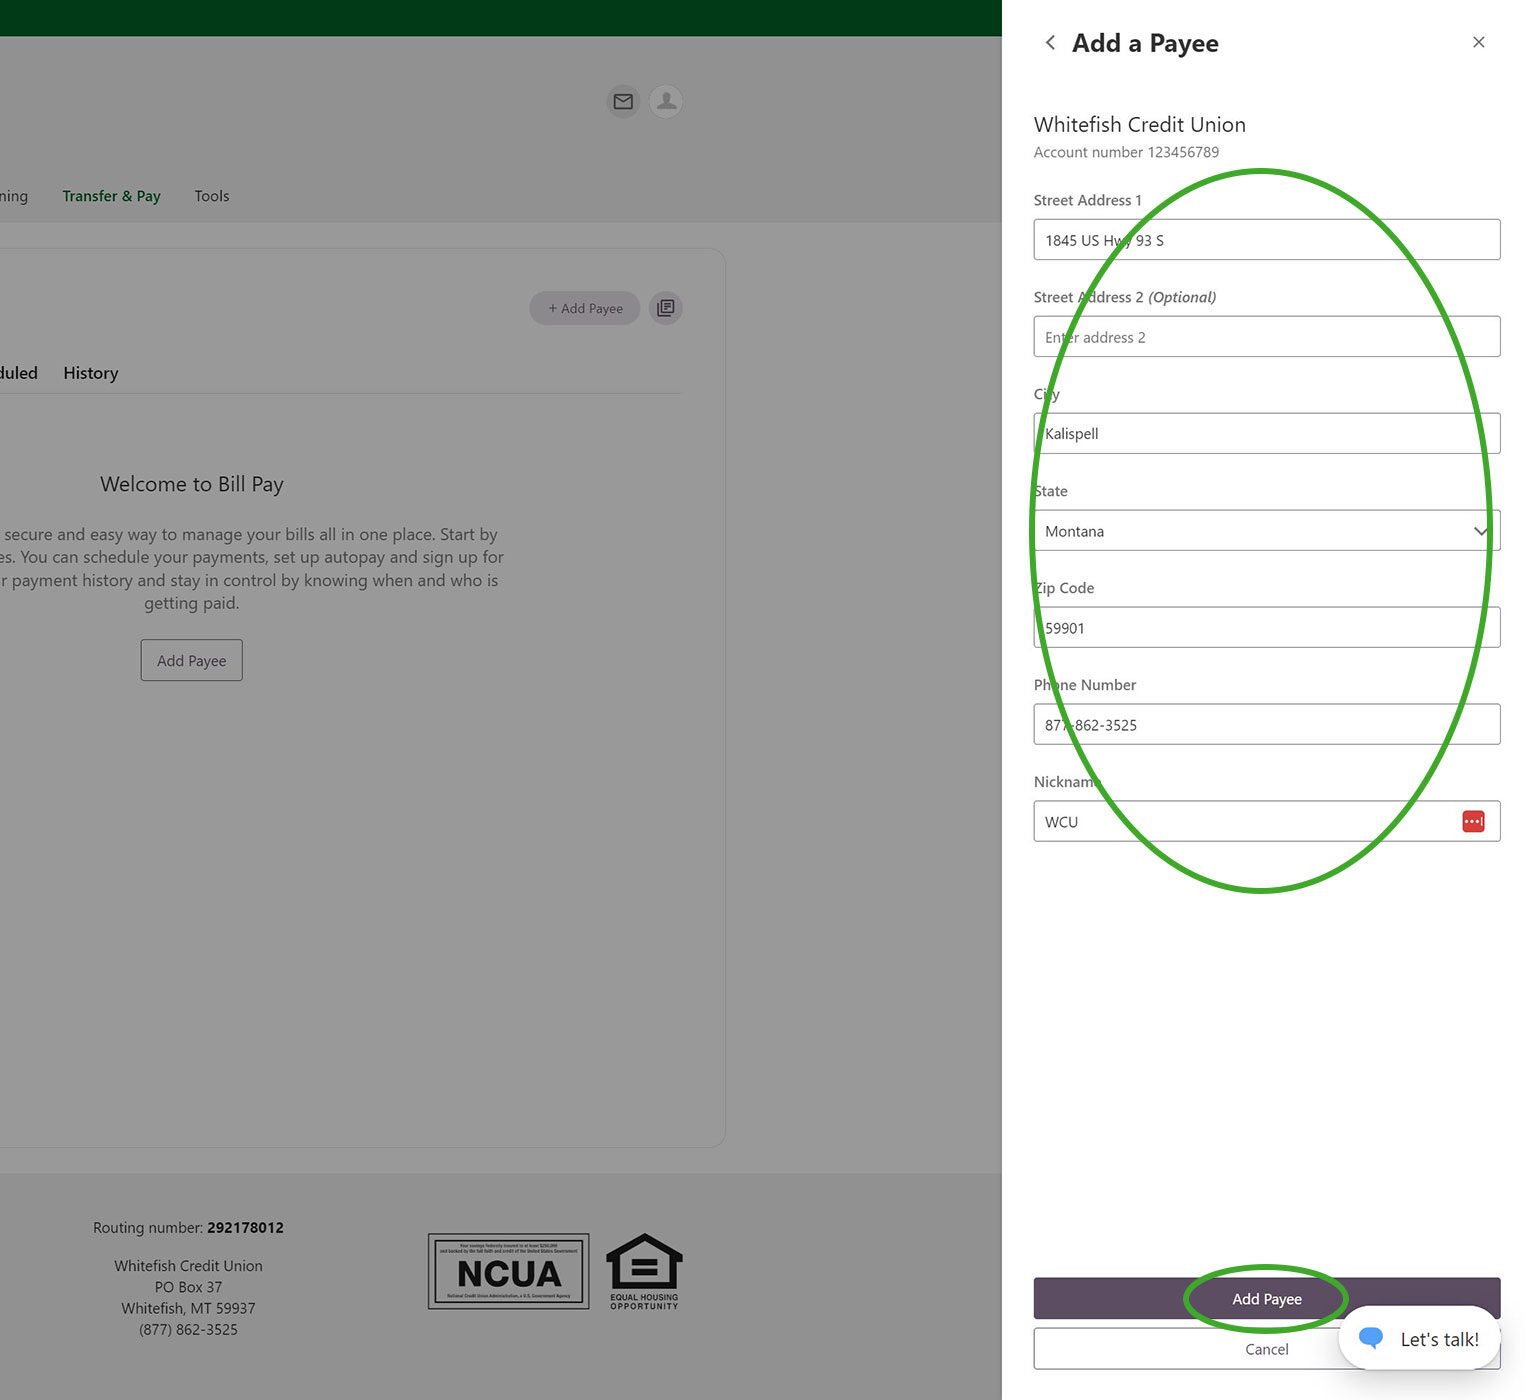Open the Transfer & Pay menu

coord(111,196)
